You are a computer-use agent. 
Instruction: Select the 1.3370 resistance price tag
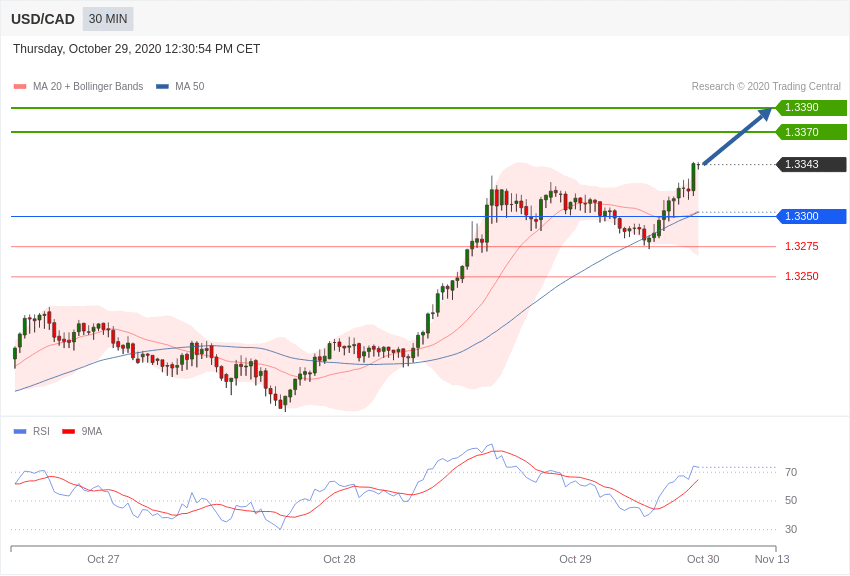811,132
